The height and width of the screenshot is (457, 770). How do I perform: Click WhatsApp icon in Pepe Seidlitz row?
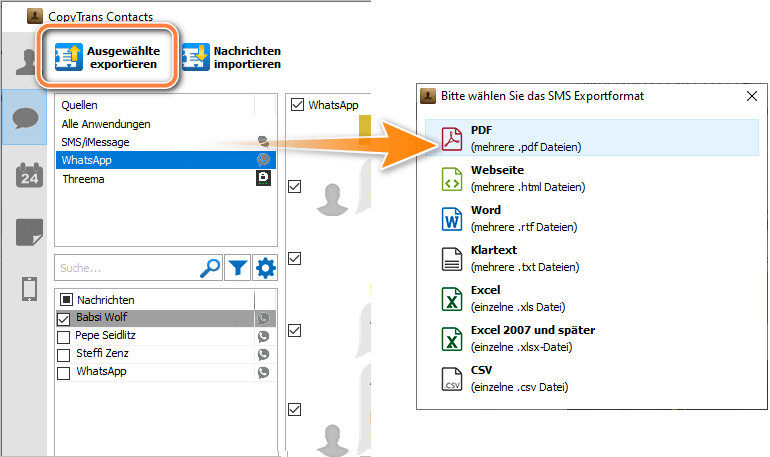[264, 336]
